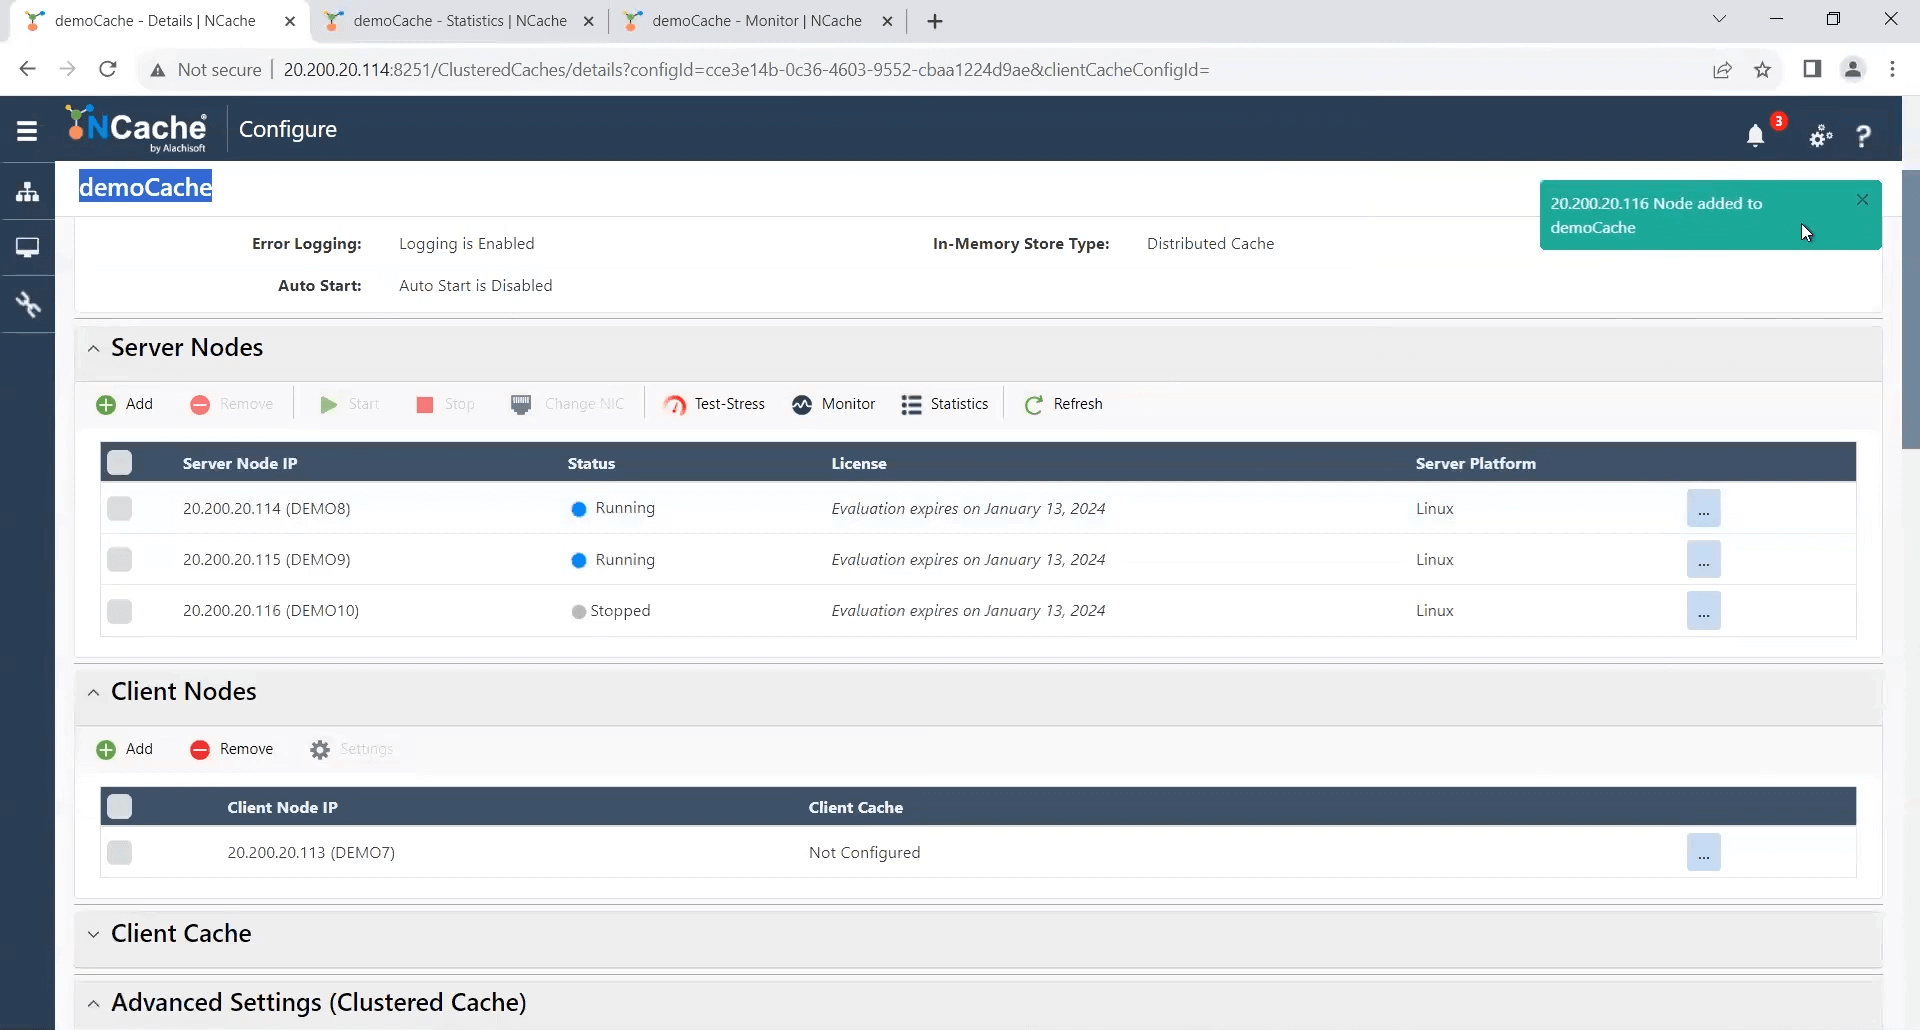Select the demoCache - Details tab
The image size is (1920, 1030).
[x=155, y=21]
